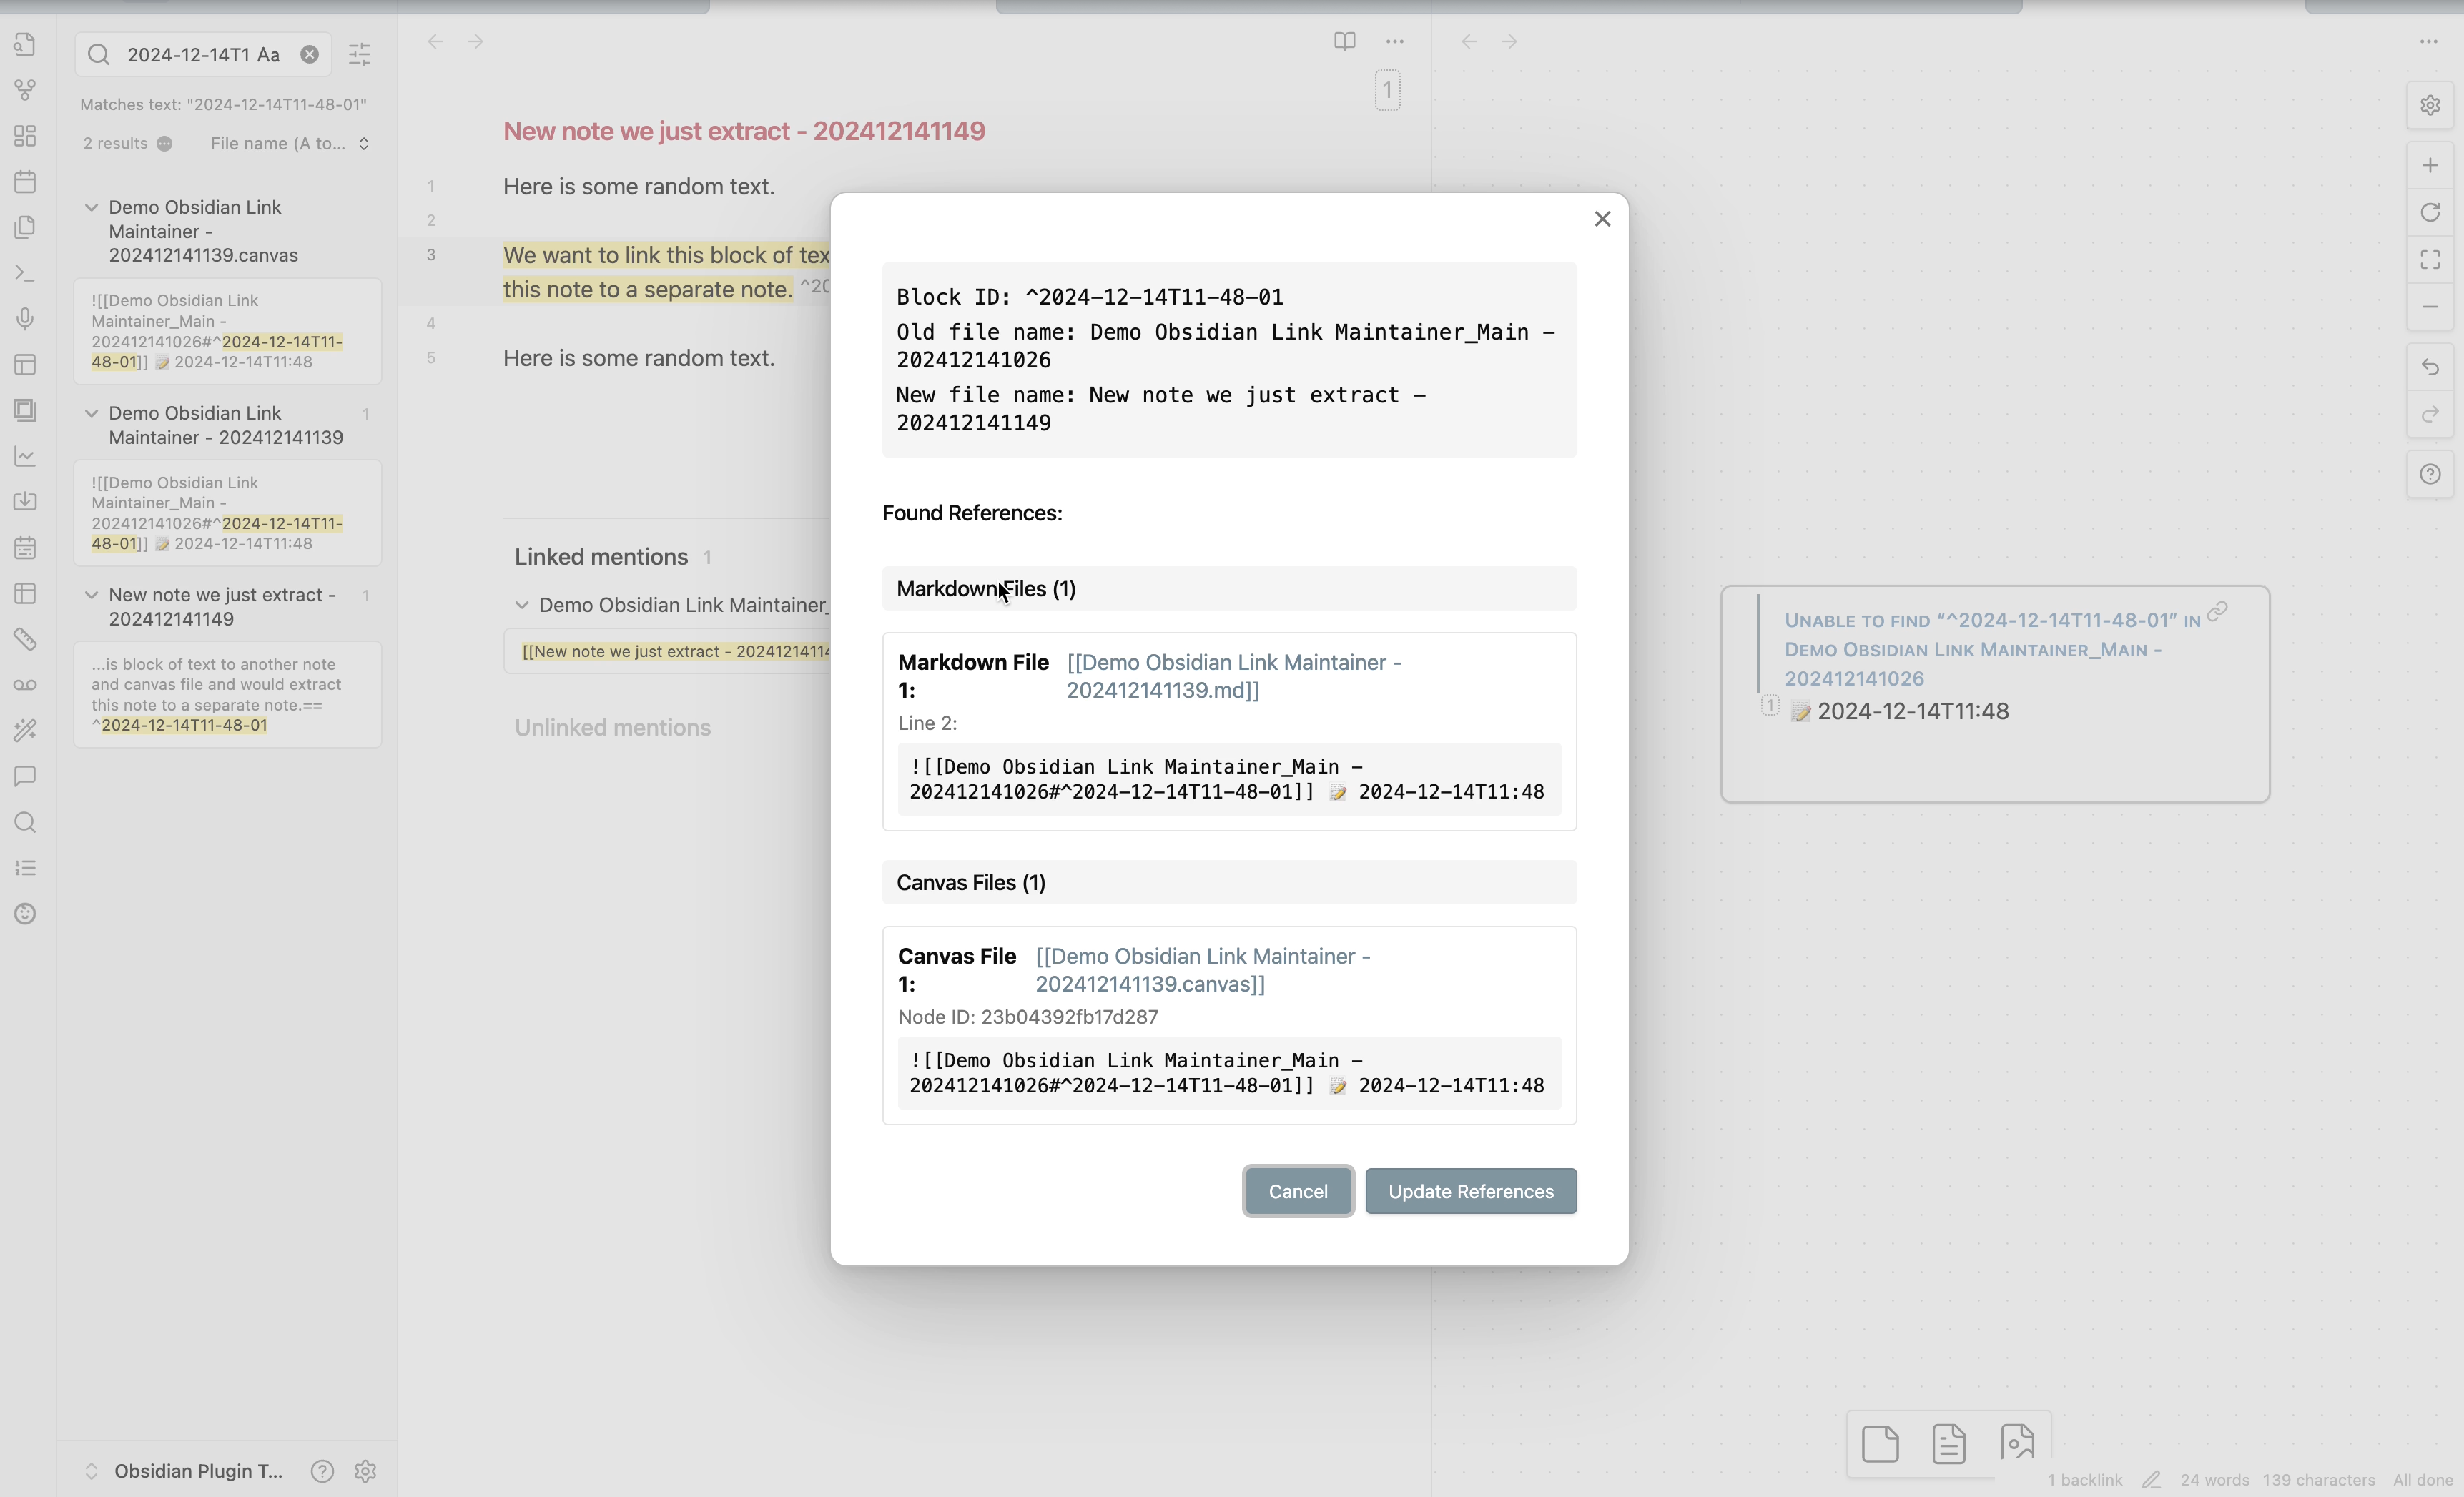Collapse the Demo Obsidian Link Maintainer.canvas result
This screenshot has width=2464, height=1497.
point(91,207)
